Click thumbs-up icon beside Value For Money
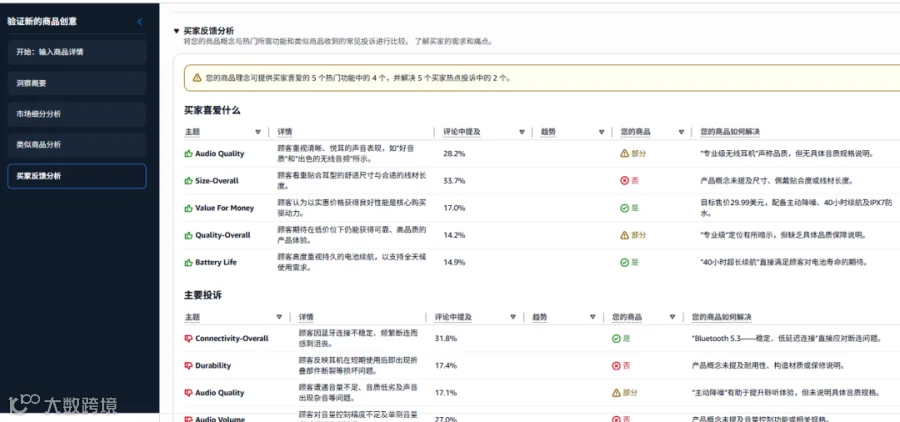 click(188, 208)
